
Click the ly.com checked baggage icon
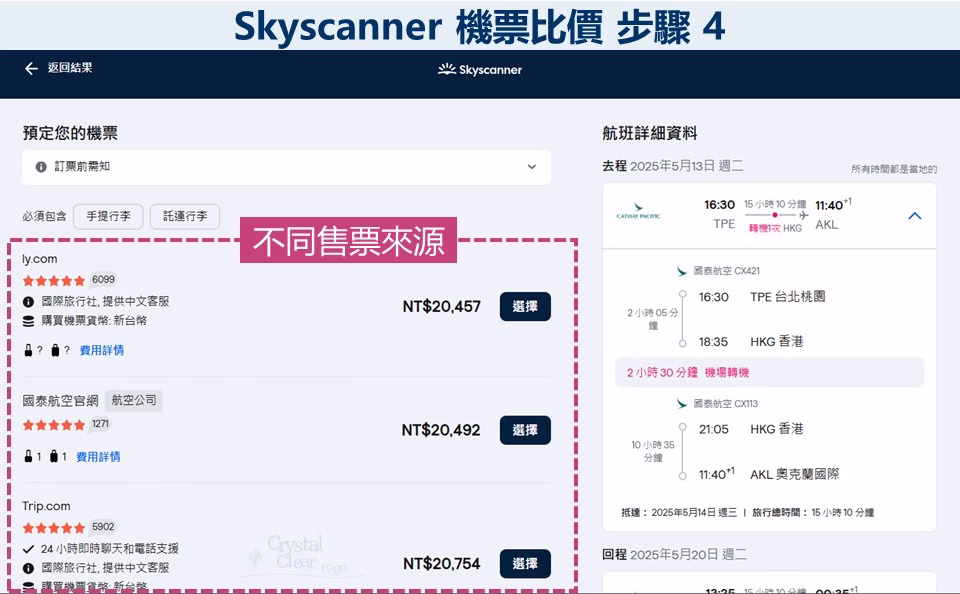point(55,350)
